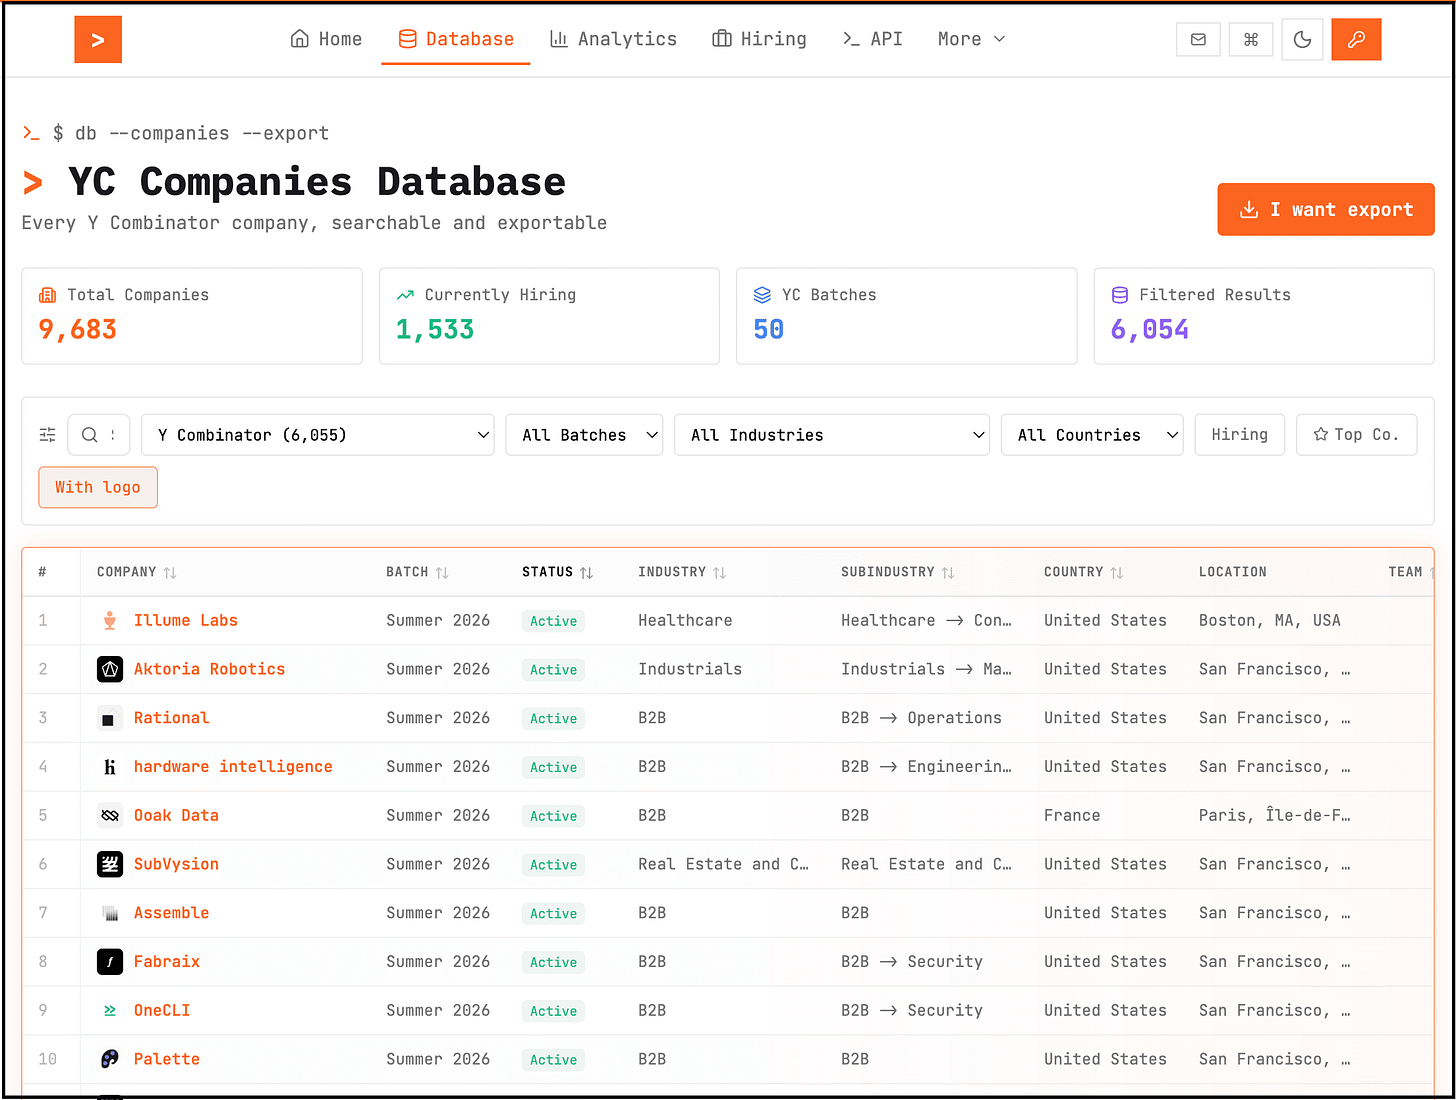
Task: Expand the All Batches dropdown
Action: [x=584, y=435]
